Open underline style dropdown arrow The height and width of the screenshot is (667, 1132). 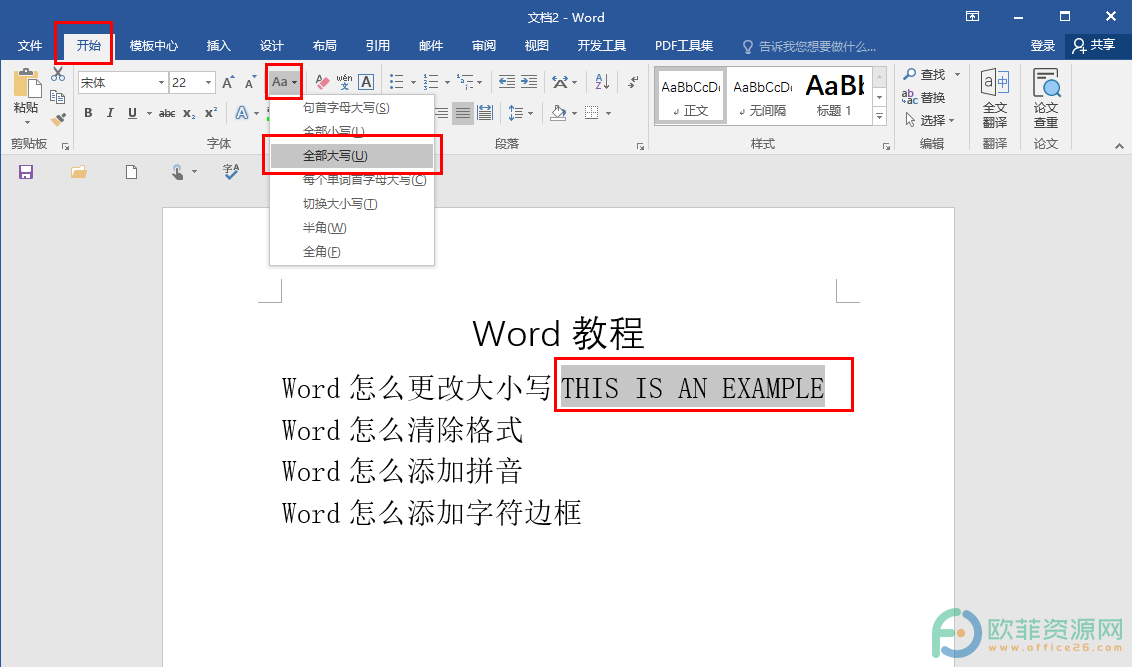tap(149, 113)
